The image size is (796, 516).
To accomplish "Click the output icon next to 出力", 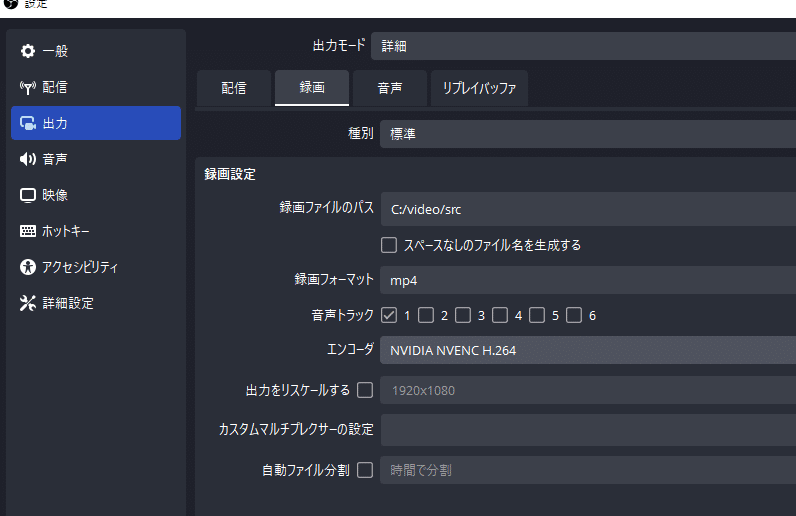I will 28,123.
